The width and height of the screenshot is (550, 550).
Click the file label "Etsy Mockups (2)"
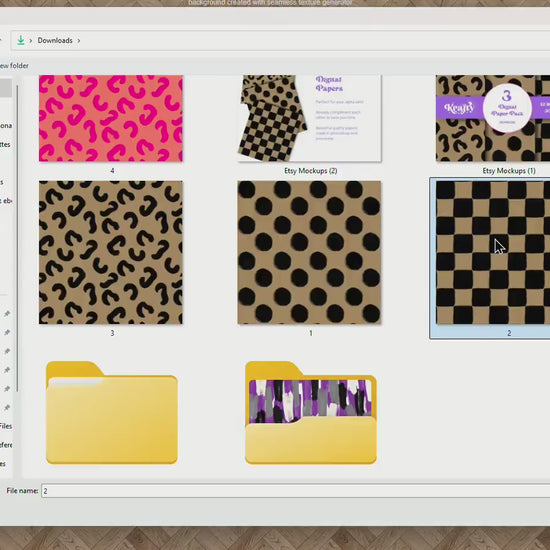click(311, 171)
